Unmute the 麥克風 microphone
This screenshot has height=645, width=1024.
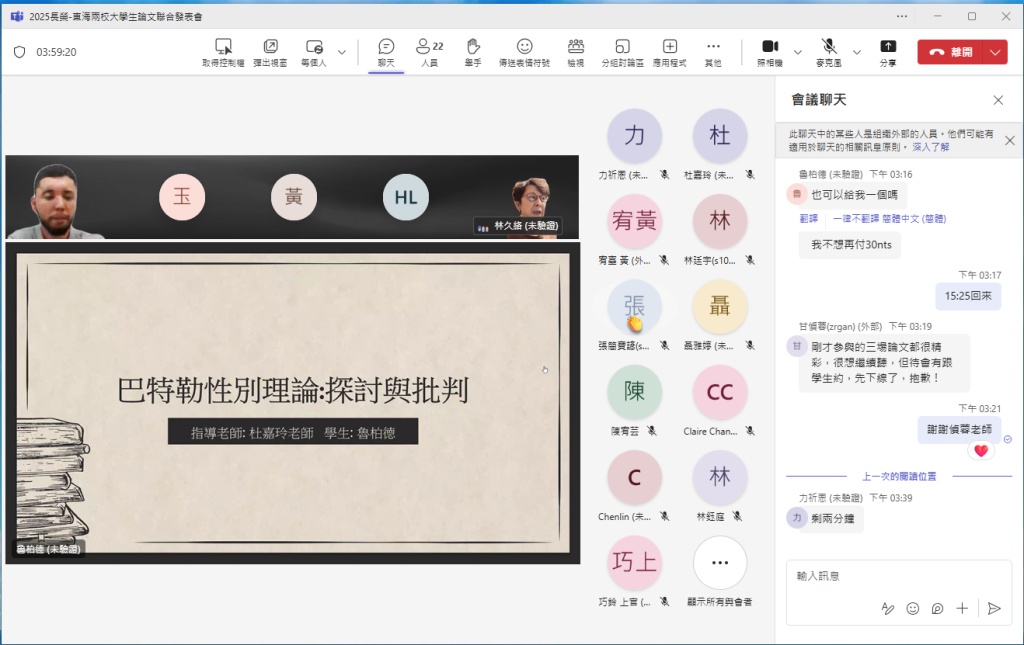[829, 52]
